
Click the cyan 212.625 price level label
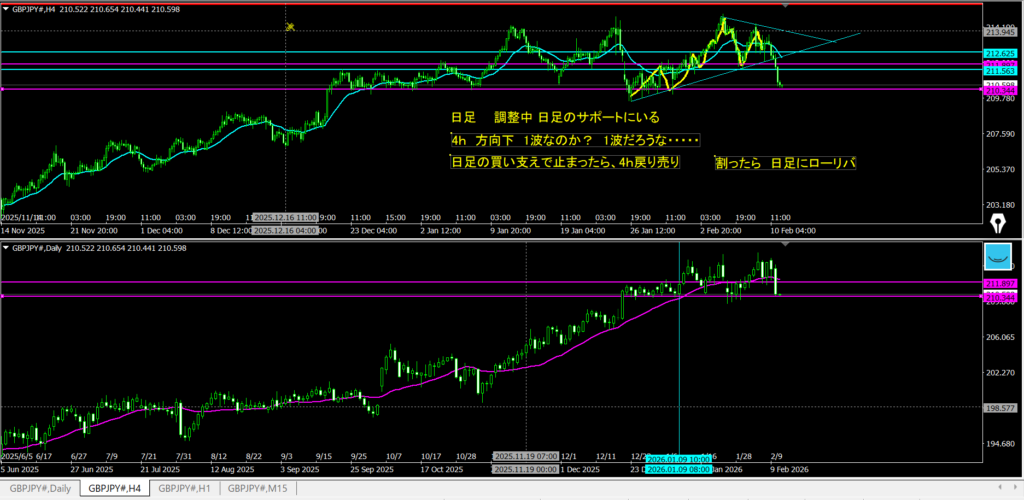(x=1001, y=52)
